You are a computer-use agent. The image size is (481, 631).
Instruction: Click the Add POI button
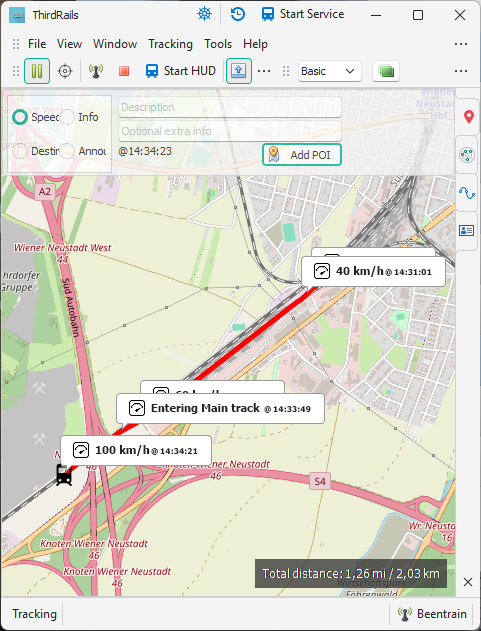(302, 155)
